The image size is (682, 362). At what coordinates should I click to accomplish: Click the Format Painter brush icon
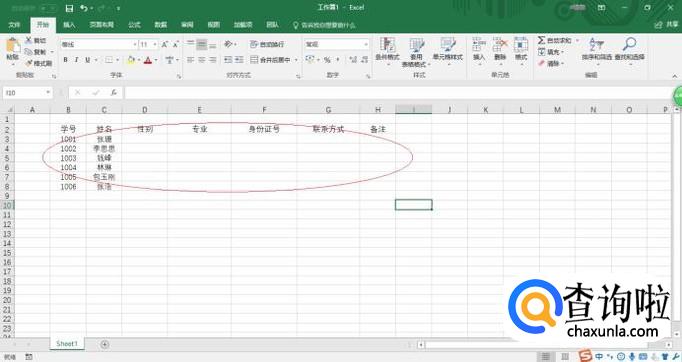(x=29, y=64)
